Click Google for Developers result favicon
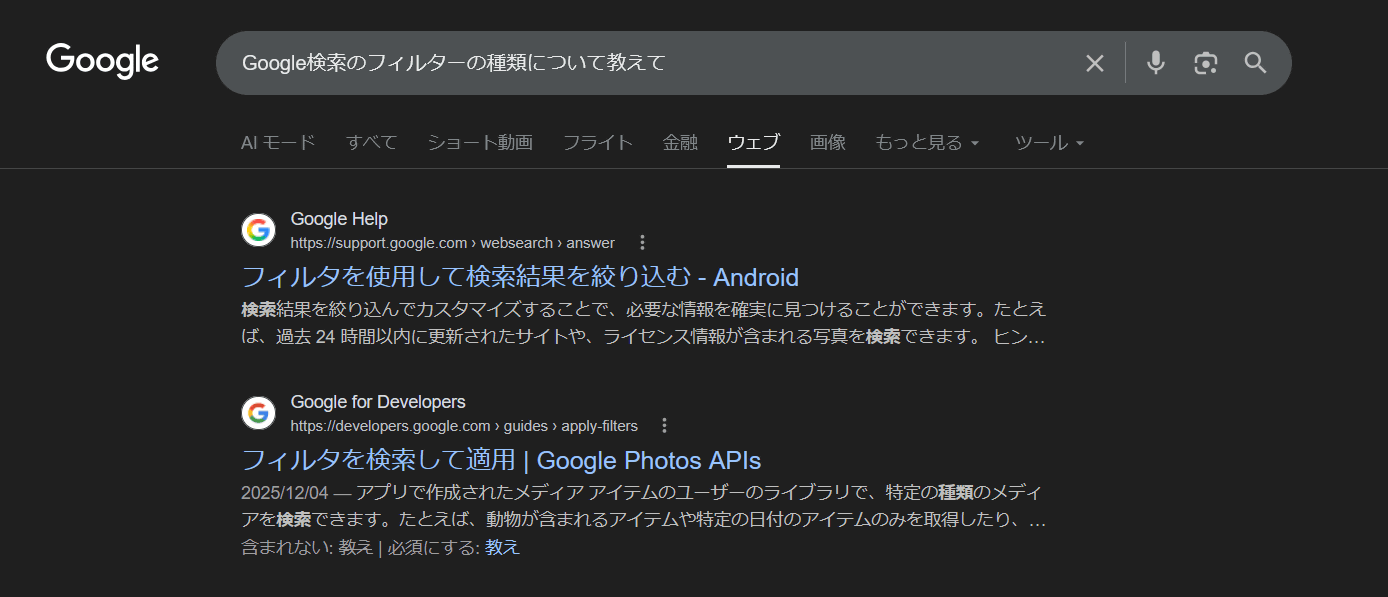The height and width of the screenshot is (597, 1388). [258, 413]
